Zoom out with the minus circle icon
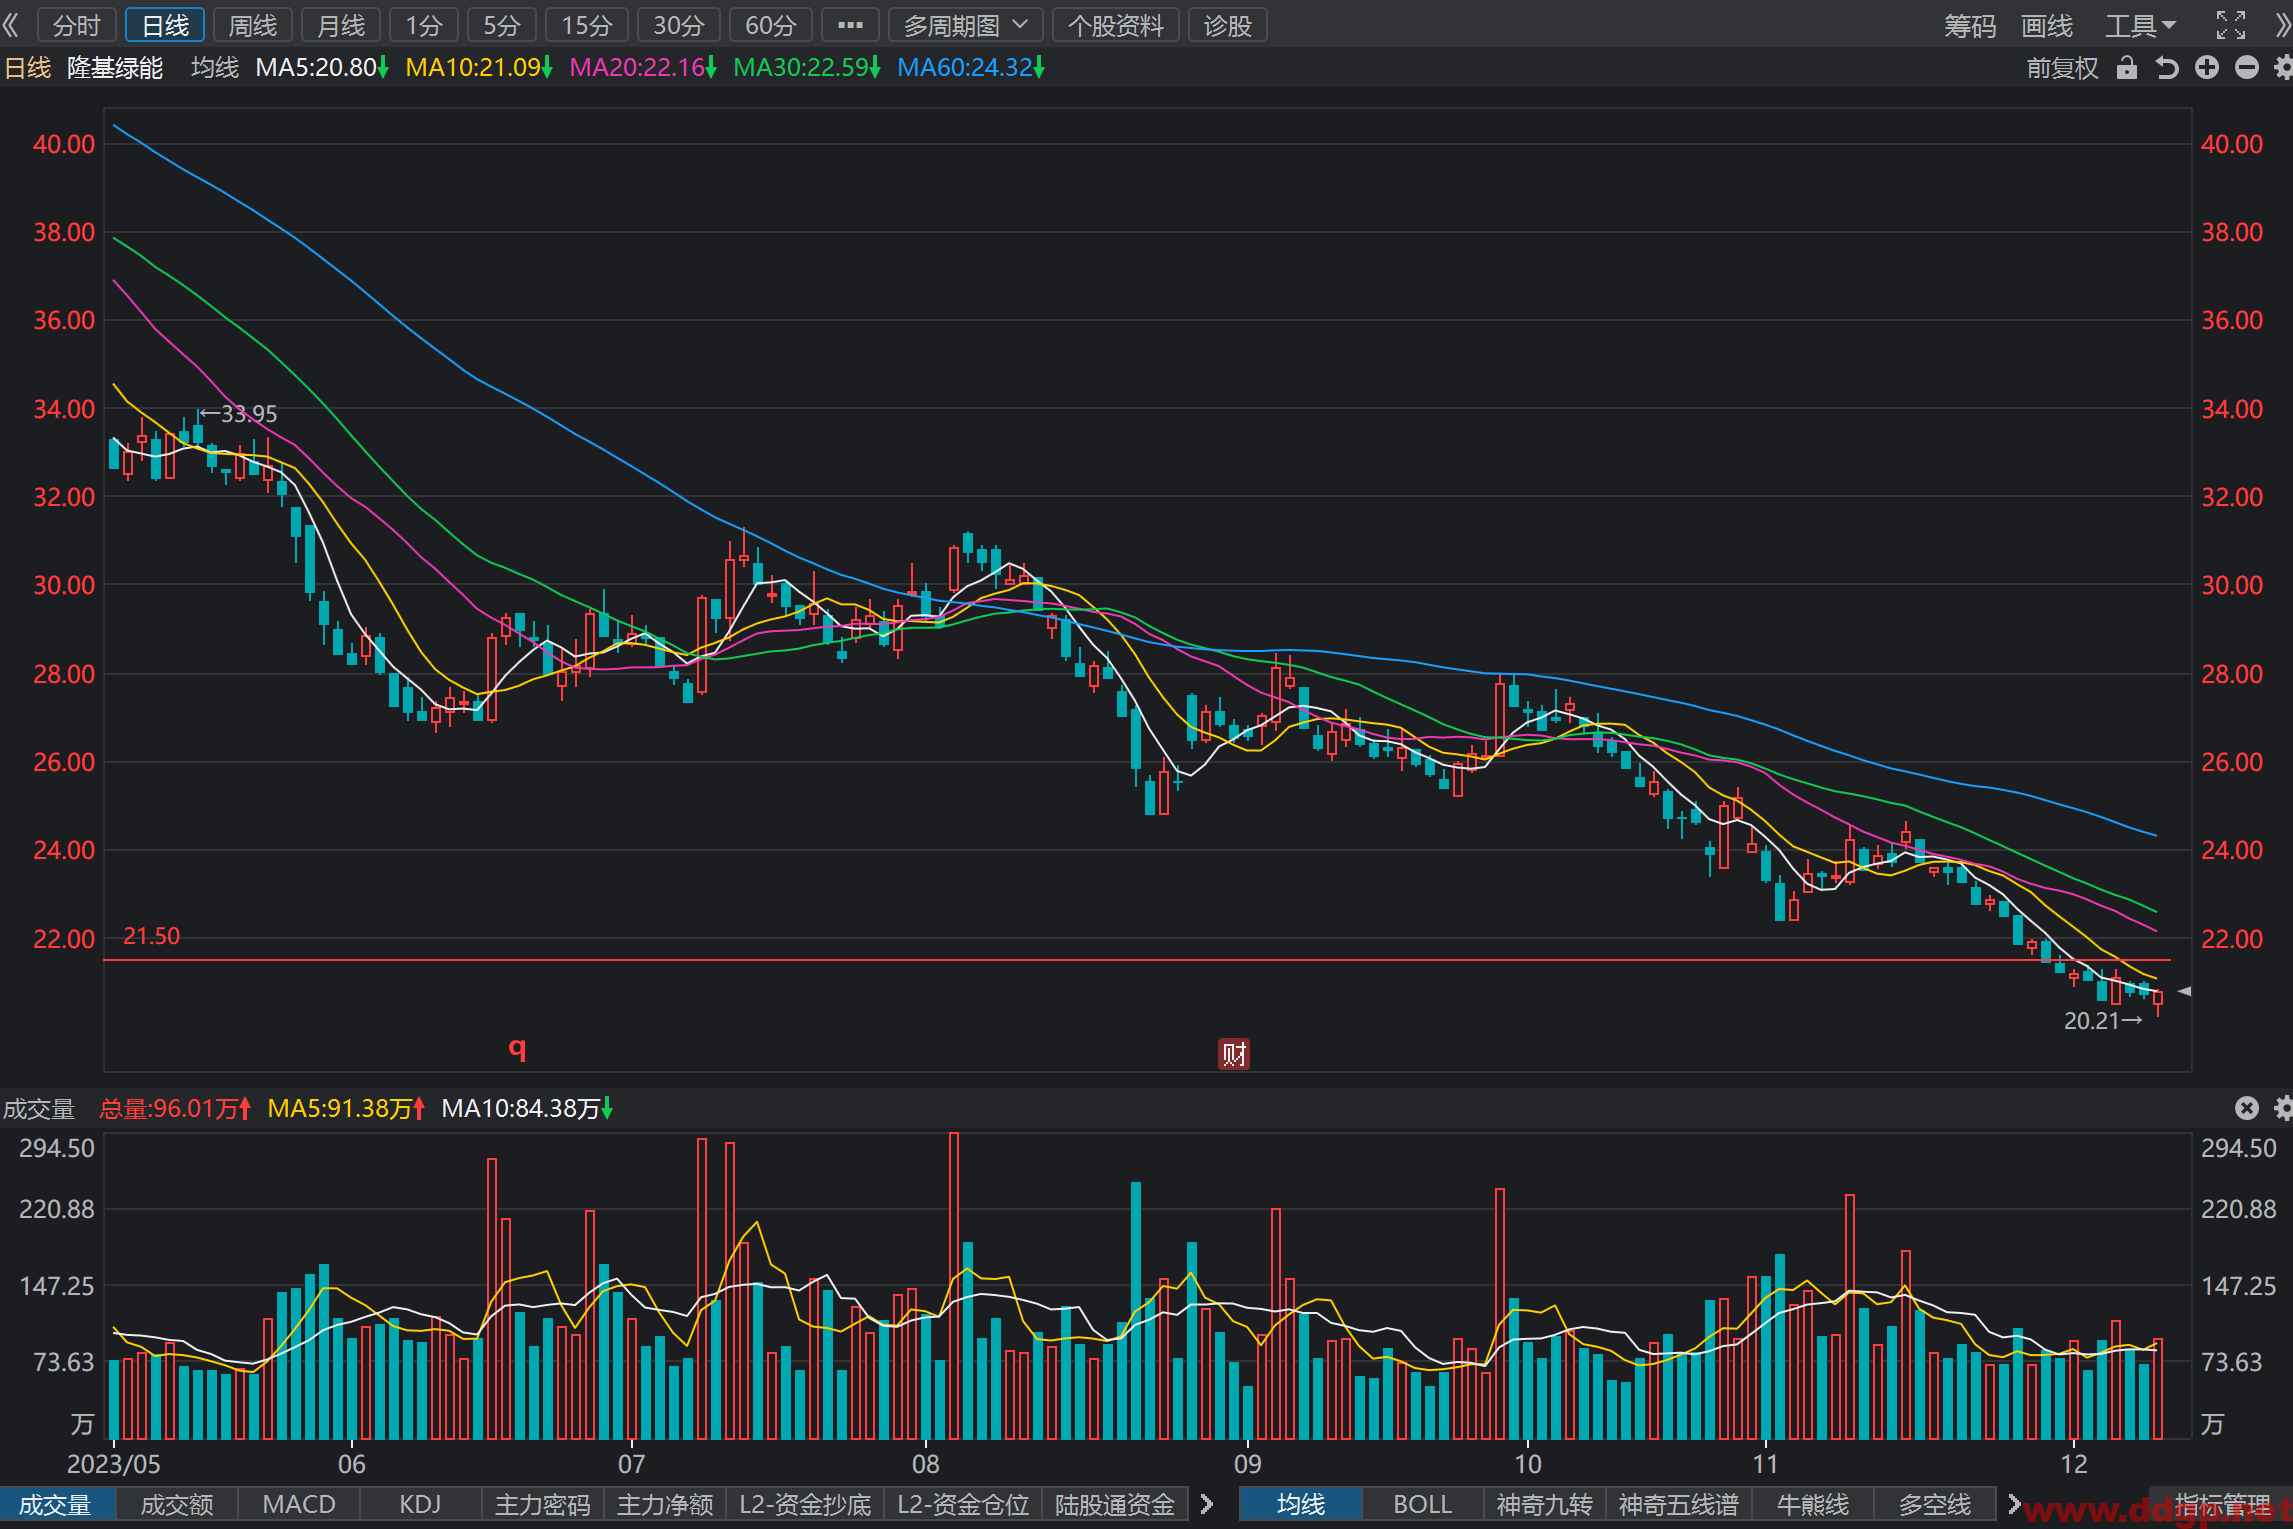2293x1529 pixels. 2247,68
